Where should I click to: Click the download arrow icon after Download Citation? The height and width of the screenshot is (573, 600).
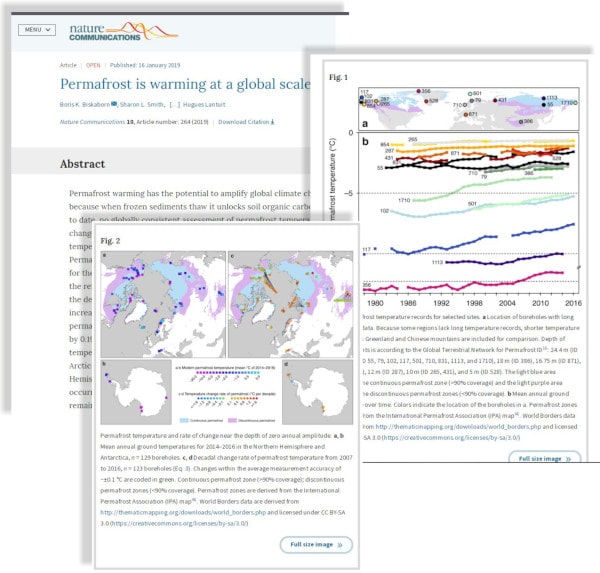pos(273,122)
